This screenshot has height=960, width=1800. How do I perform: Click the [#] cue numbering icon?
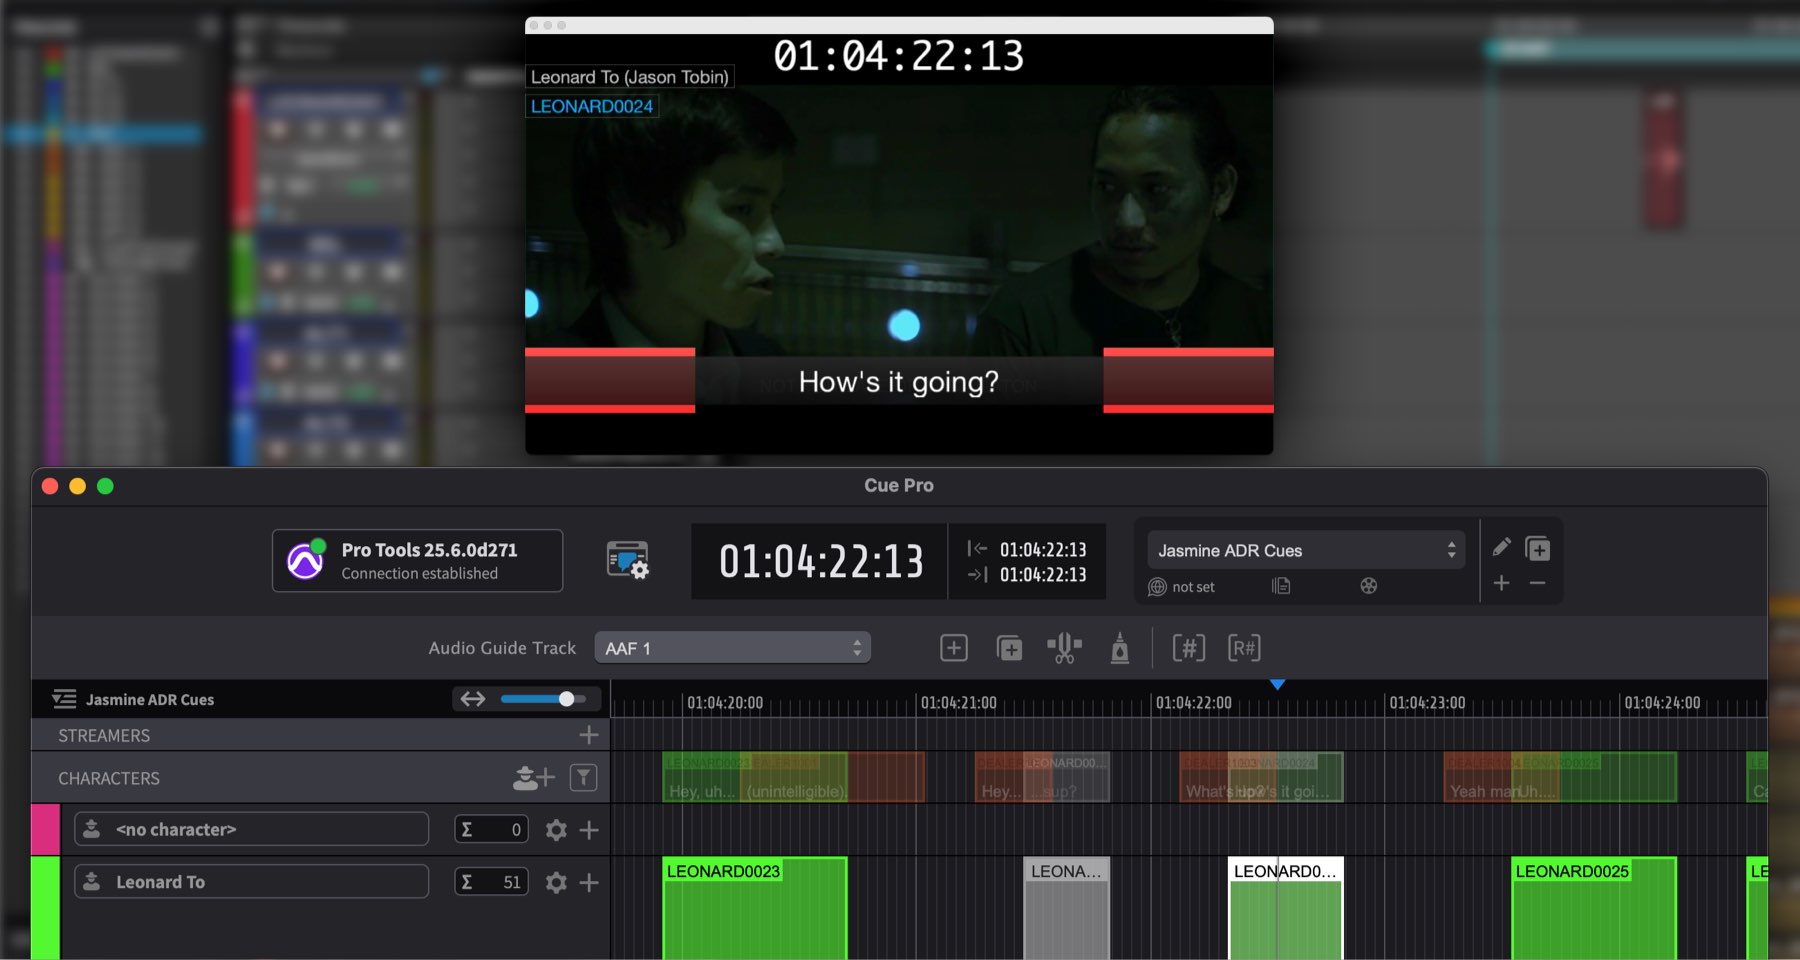[1188, 648]
